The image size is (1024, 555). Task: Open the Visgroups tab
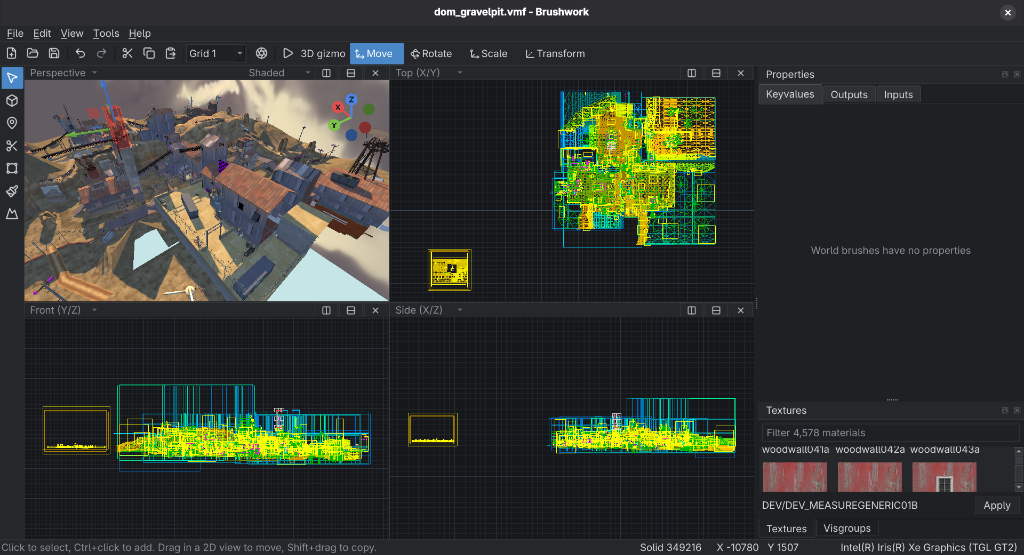[x=846, y=528]
